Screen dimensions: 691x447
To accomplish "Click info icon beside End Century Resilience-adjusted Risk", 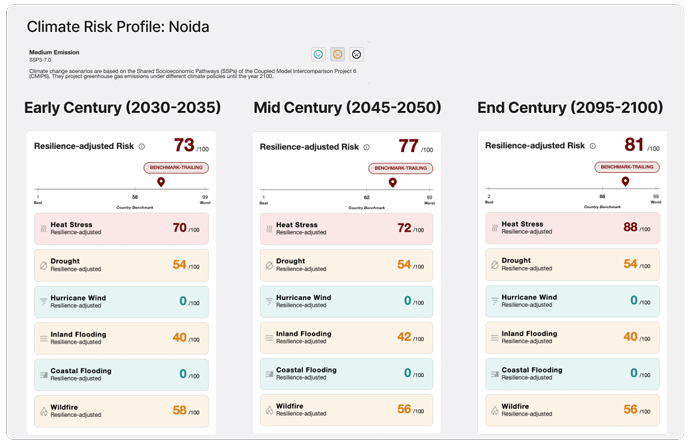I will (593, 146).
